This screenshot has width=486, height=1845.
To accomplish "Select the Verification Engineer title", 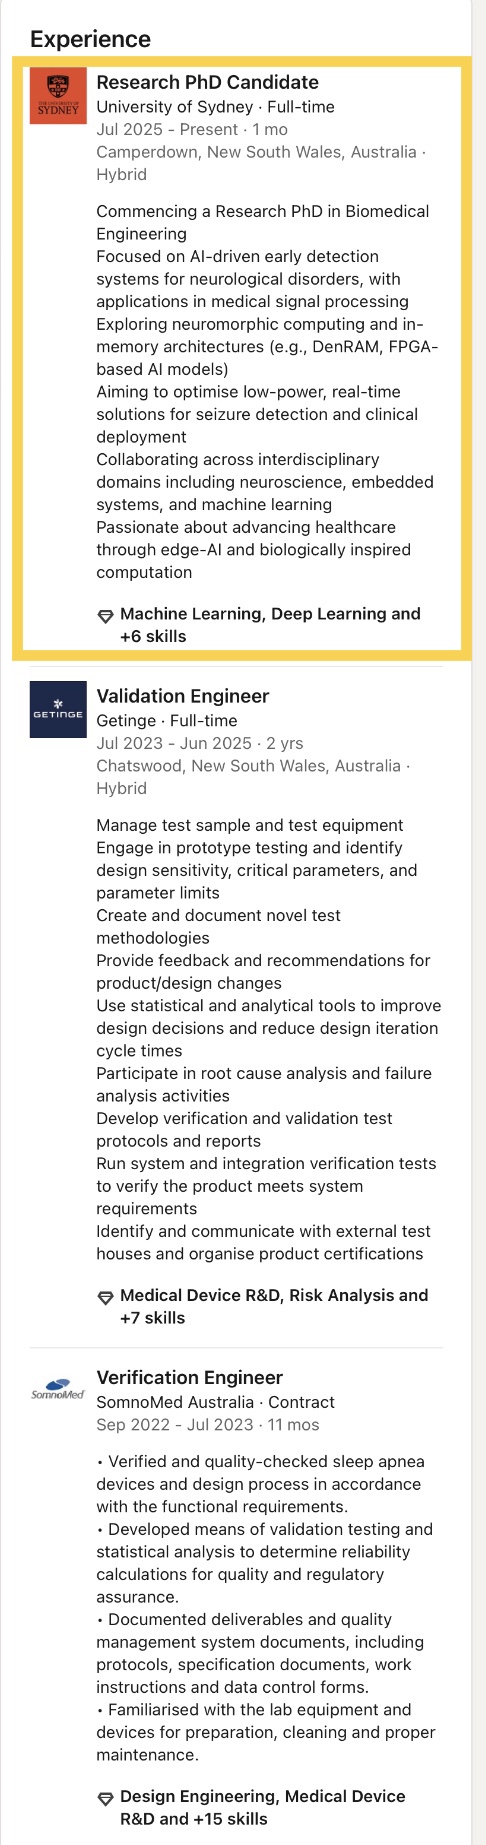I will click(x=189, y=1377).
